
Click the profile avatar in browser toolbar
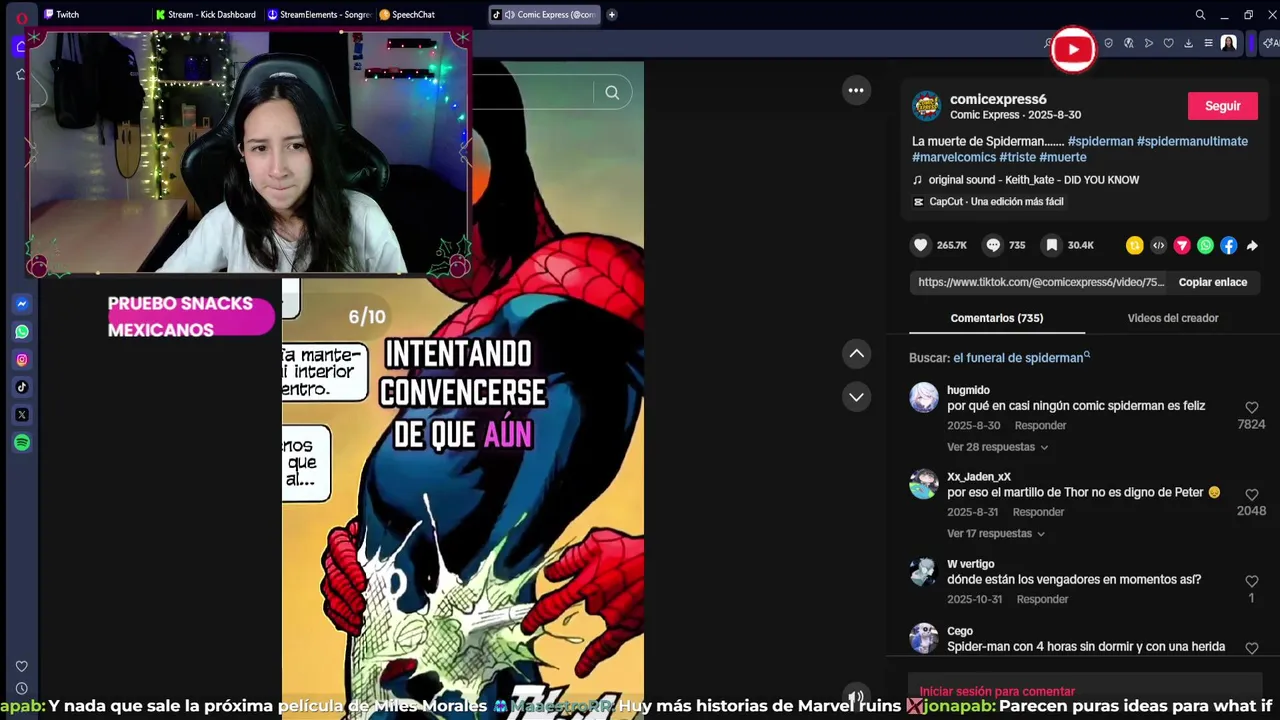pyautogui.click(x=1229, y=43)
